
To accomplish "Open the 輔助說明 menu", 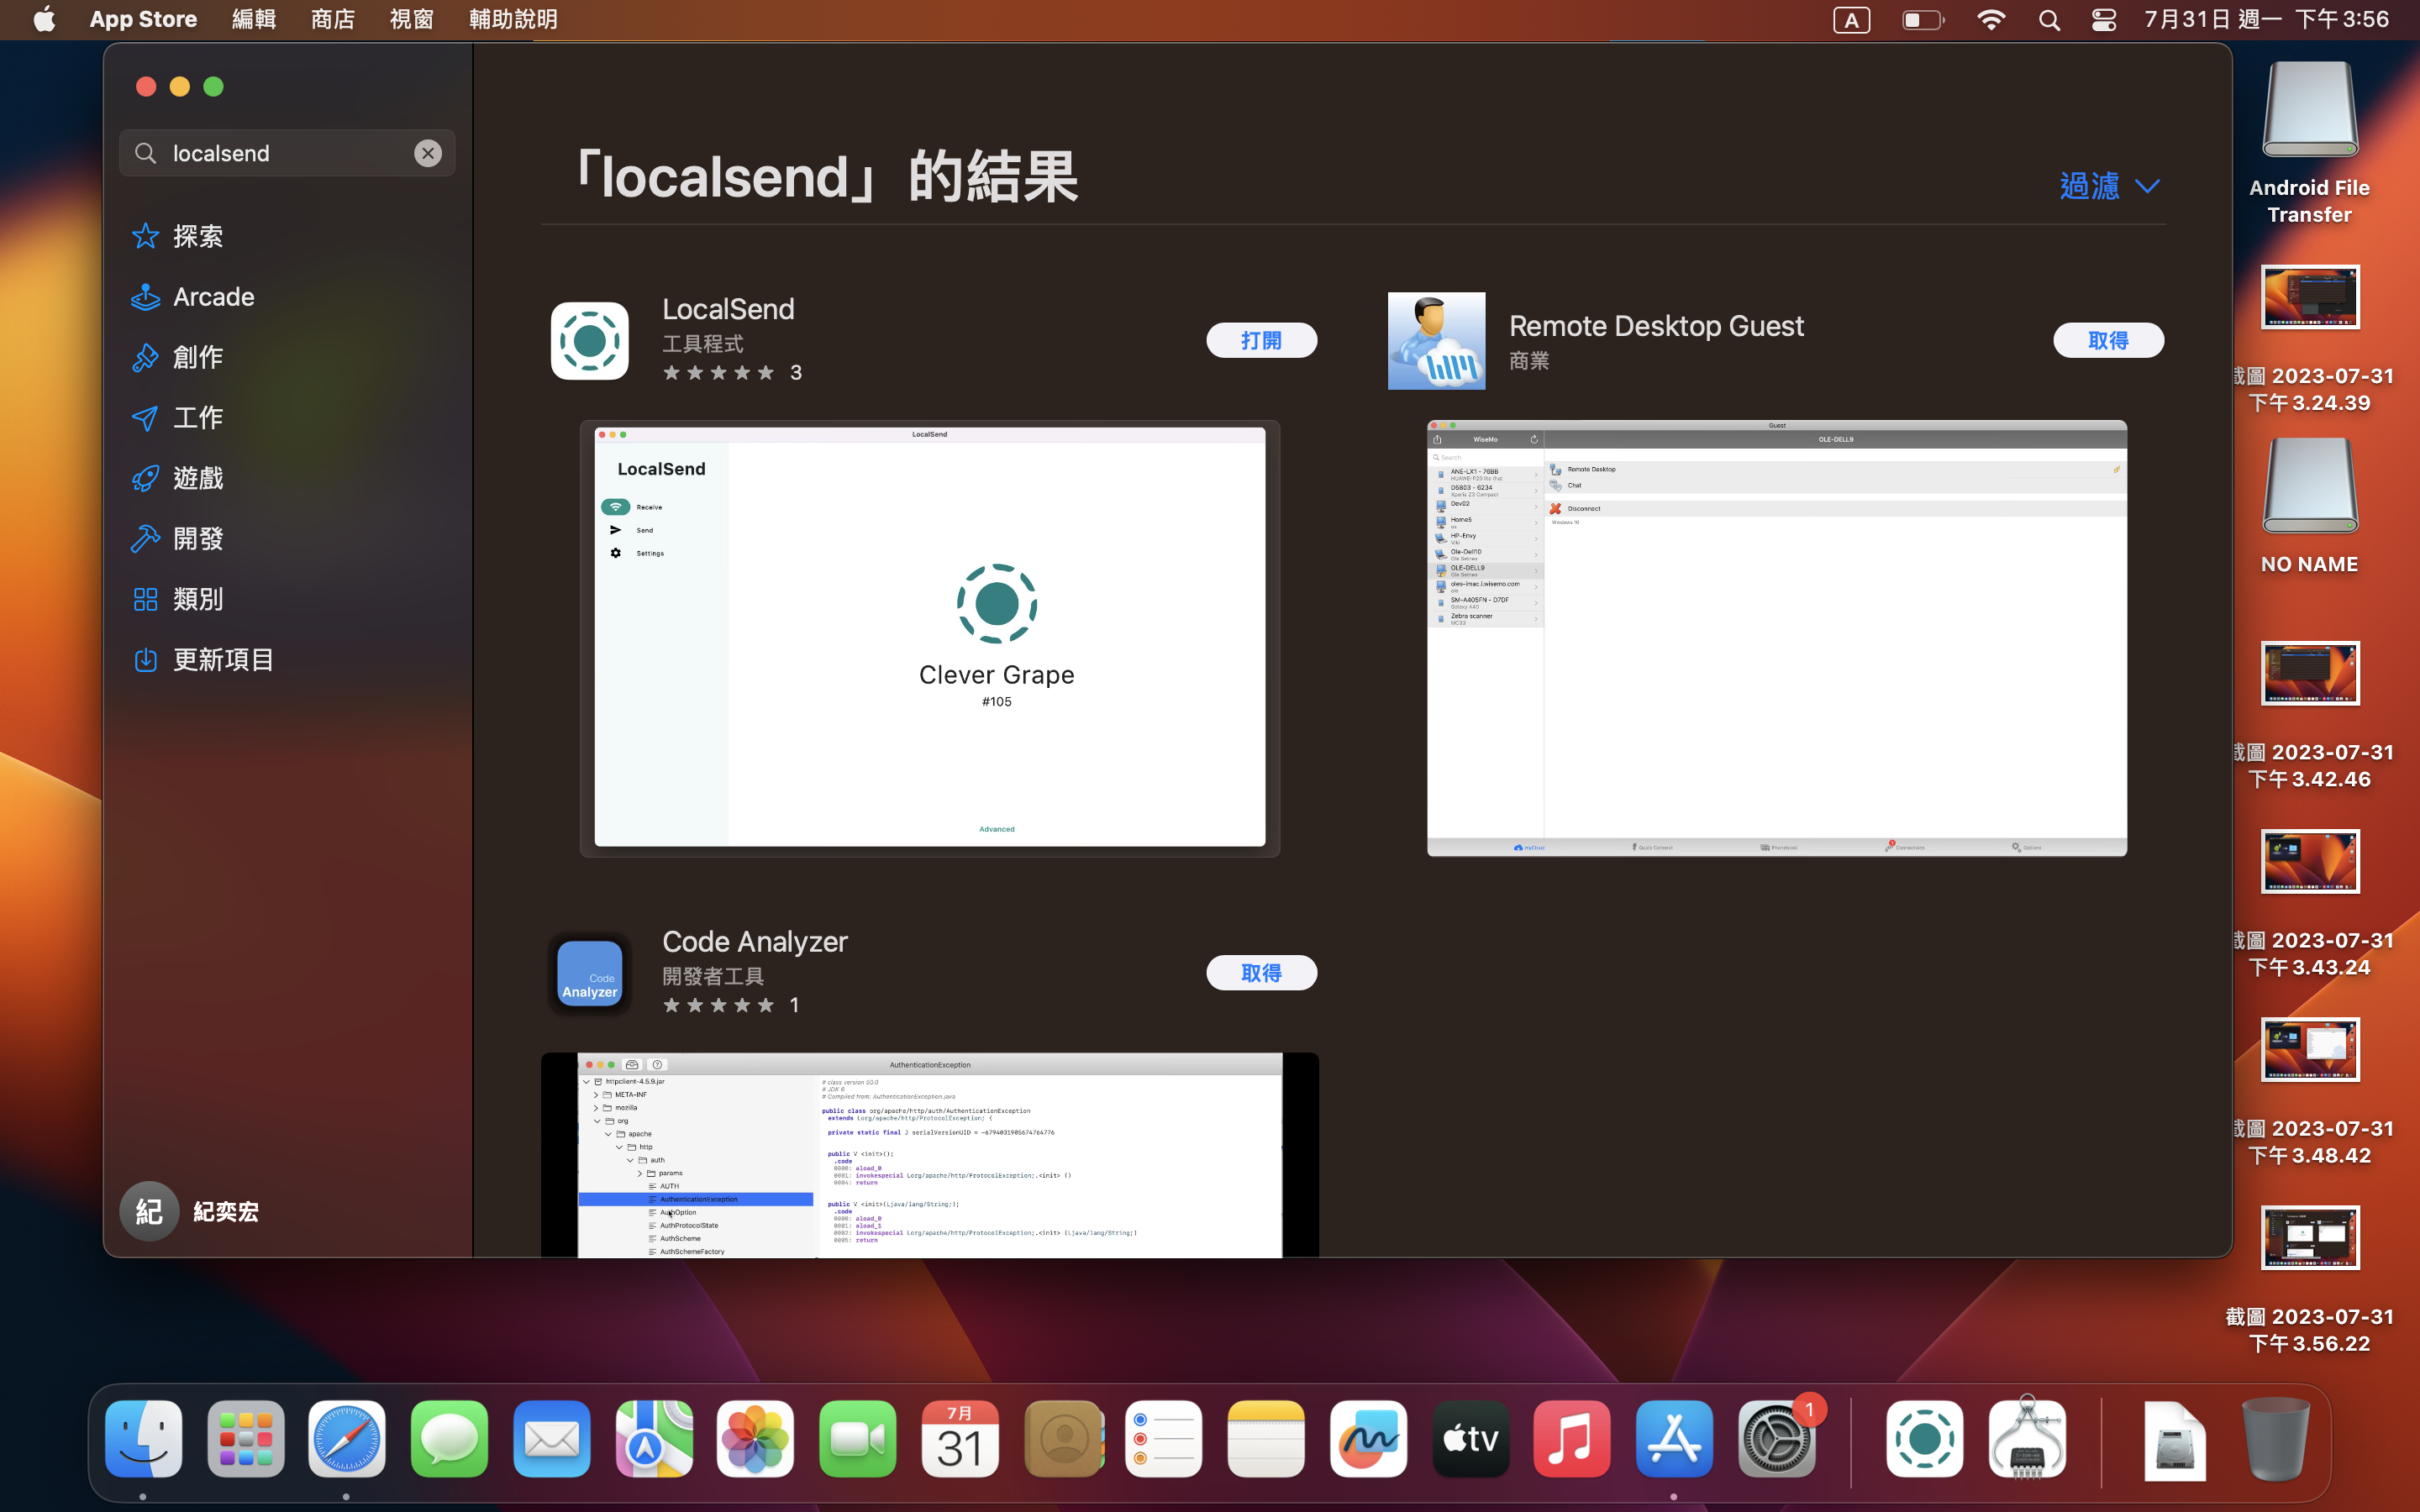I will coord(514,19).
